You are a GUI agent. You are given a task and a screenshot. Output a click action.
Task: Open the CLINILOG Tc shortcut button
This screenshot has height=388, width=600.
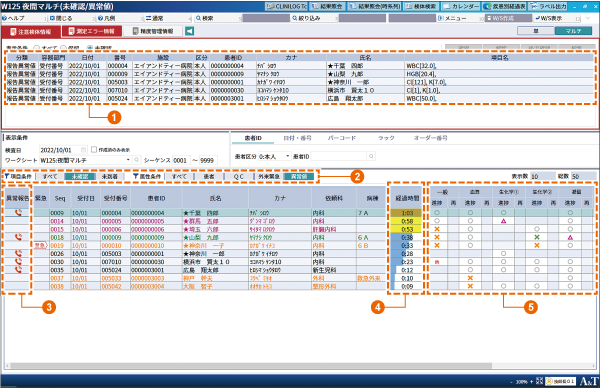tap(286, 7)
